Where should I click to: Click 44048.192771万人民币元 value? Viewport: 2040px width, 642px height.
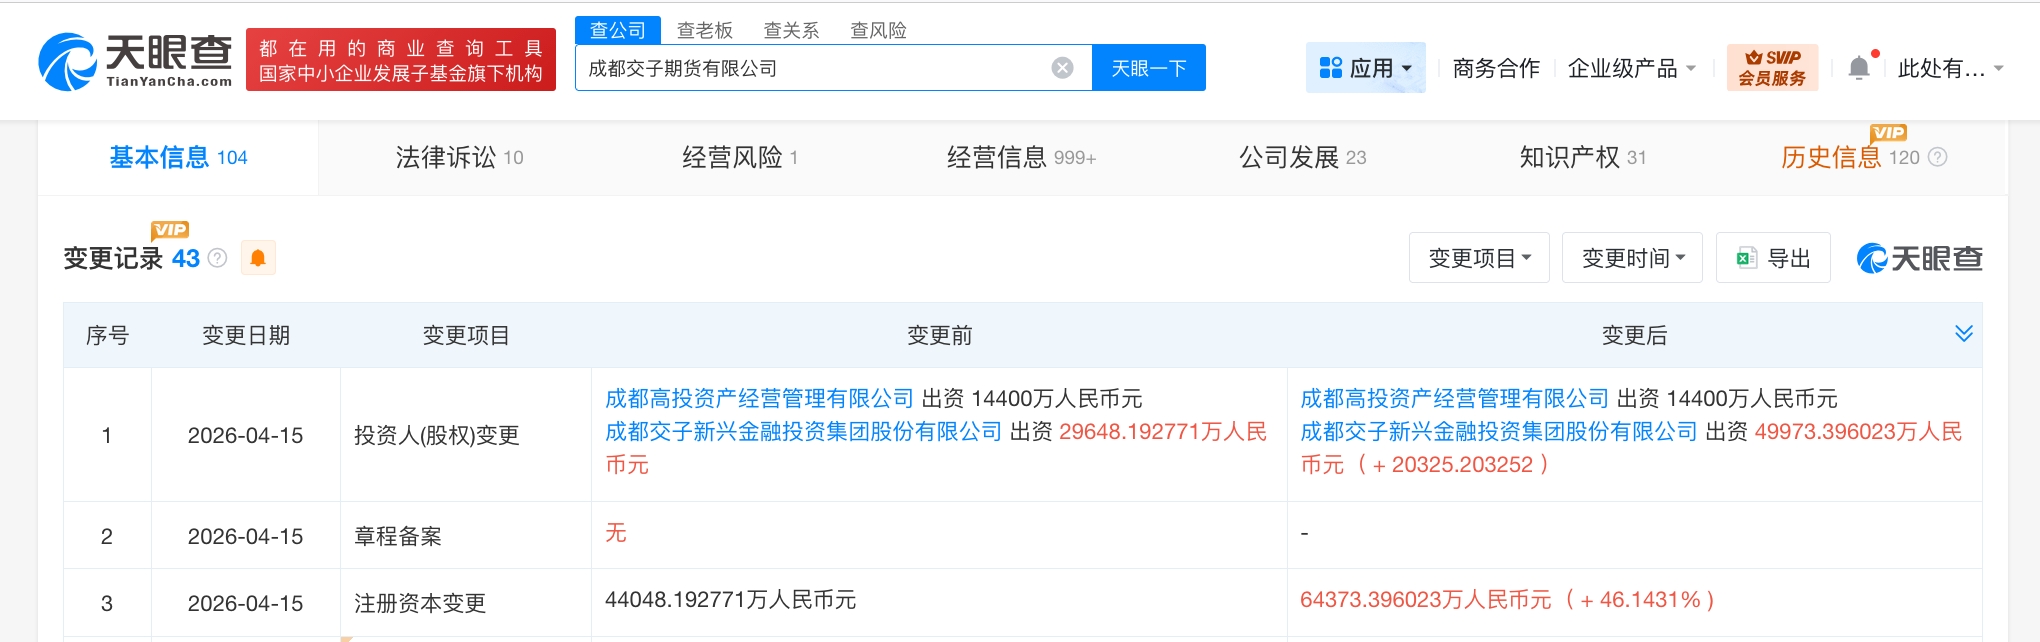[x=730, y=599]
